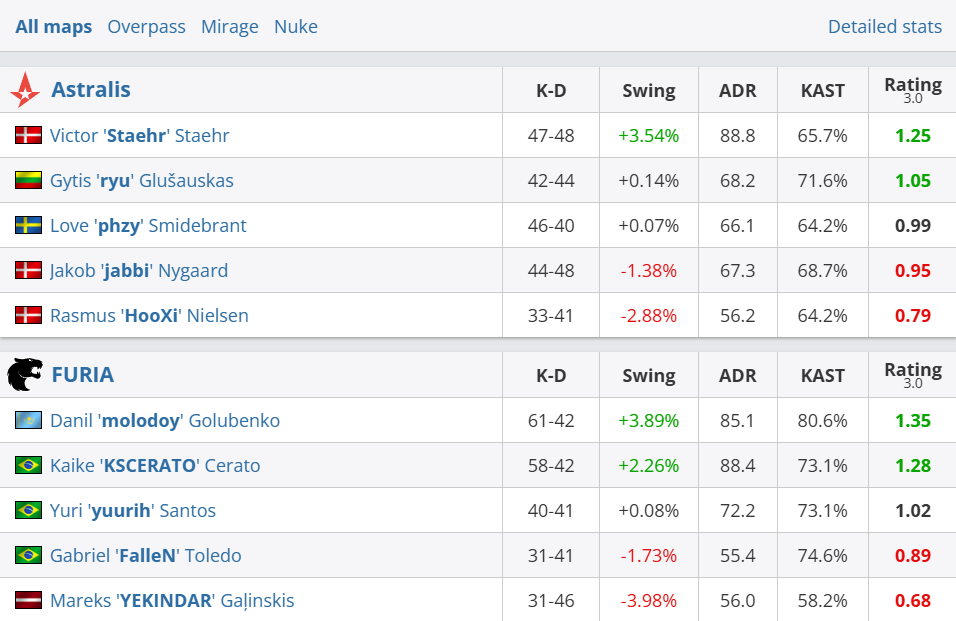Screen dimensions: 956x621
Task: Click the Lithuanian flag beside ryu
Action: point(28,180)
